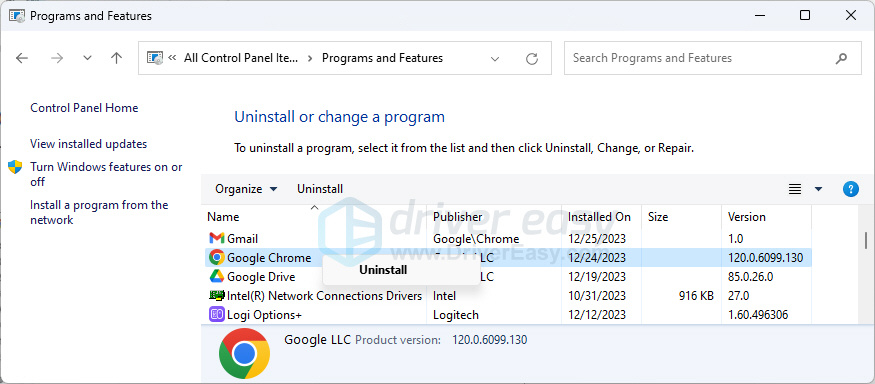Click the Search Programs and Features box
Image resolution: width=875 pixels, height=384 pixels.
click(x=713, y=58)
